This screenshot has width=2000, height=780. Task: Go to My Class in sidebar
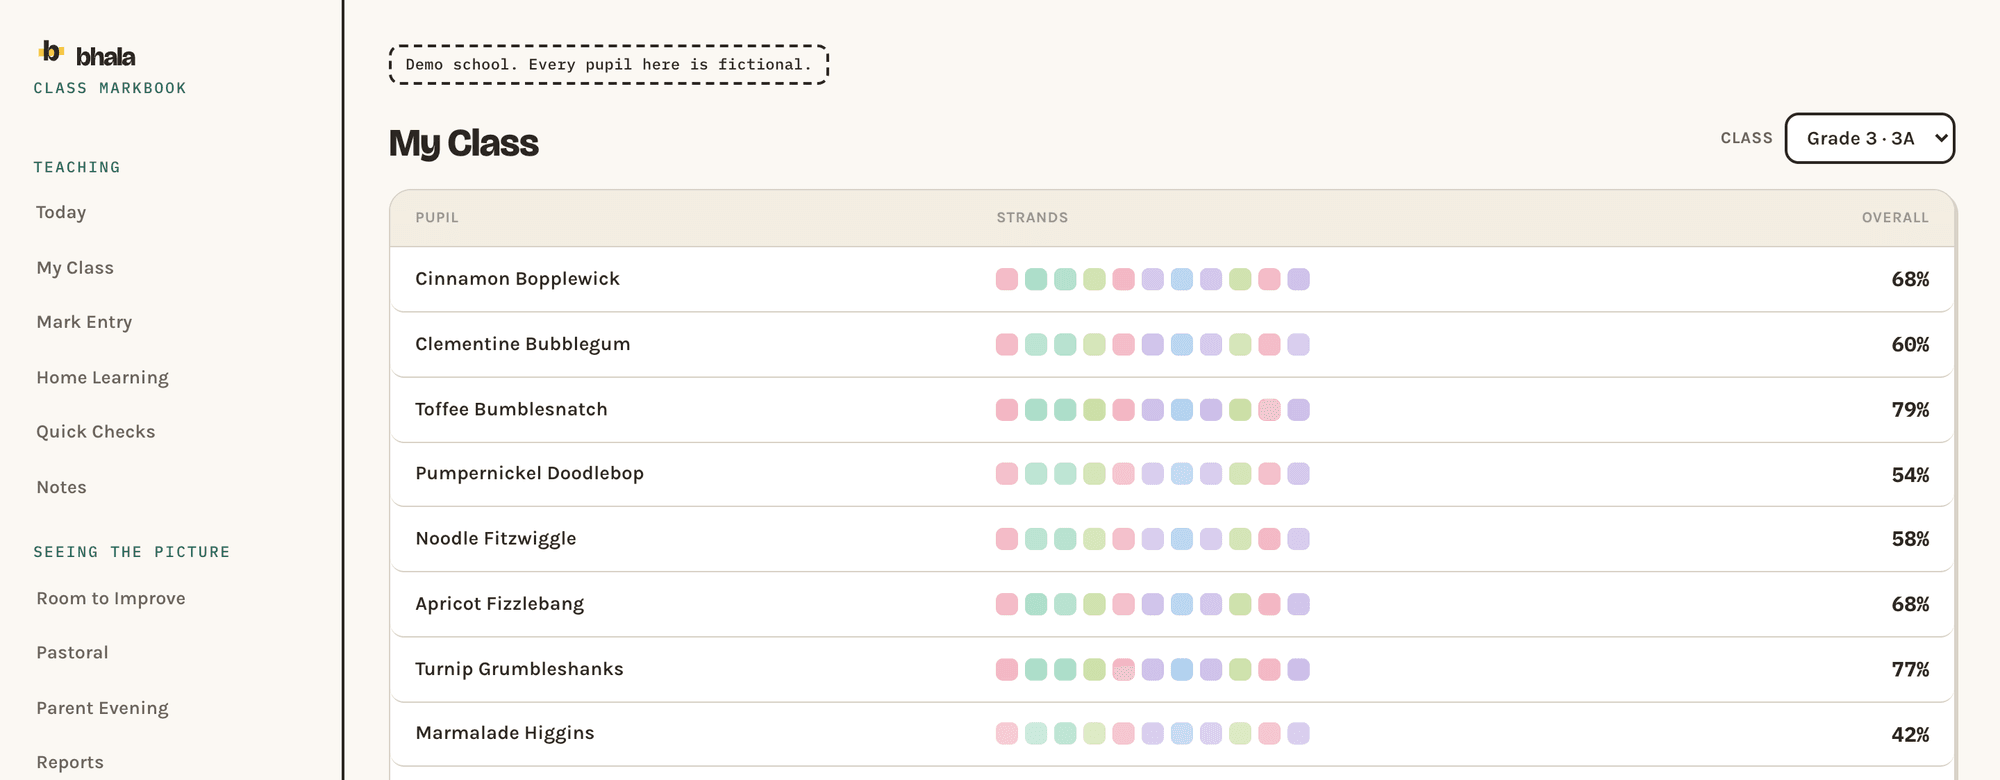click(75, 268)
